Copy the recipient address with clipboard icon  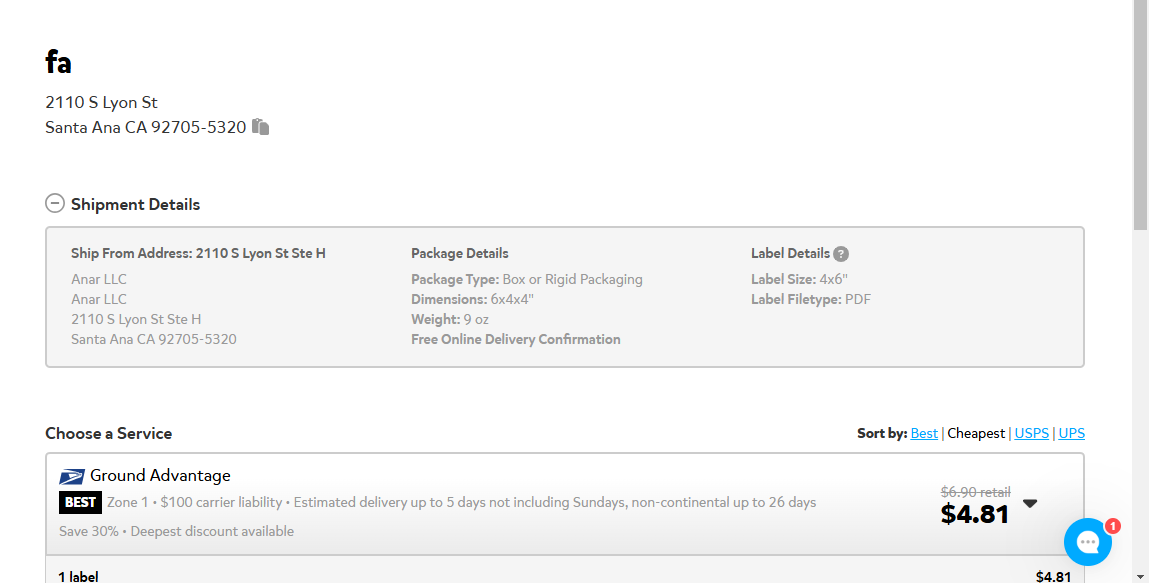(x=260, y=127)
